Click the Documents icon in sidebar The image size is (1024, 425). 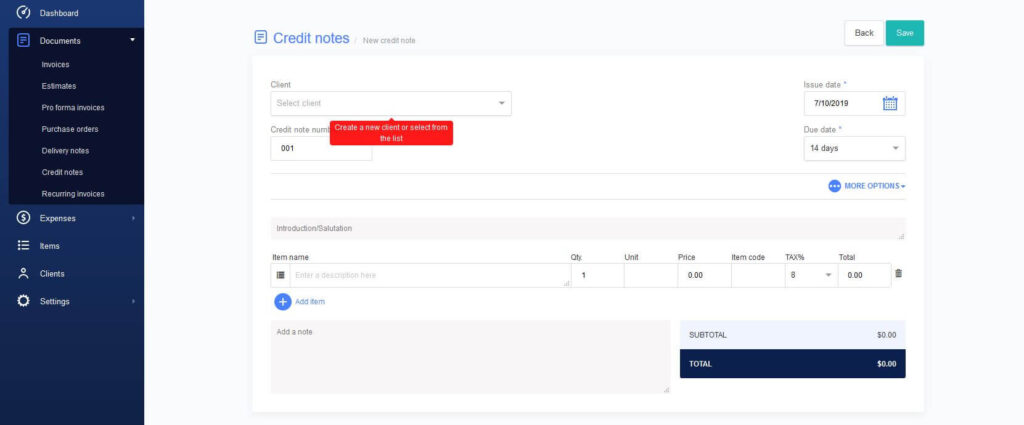point(24,40)
